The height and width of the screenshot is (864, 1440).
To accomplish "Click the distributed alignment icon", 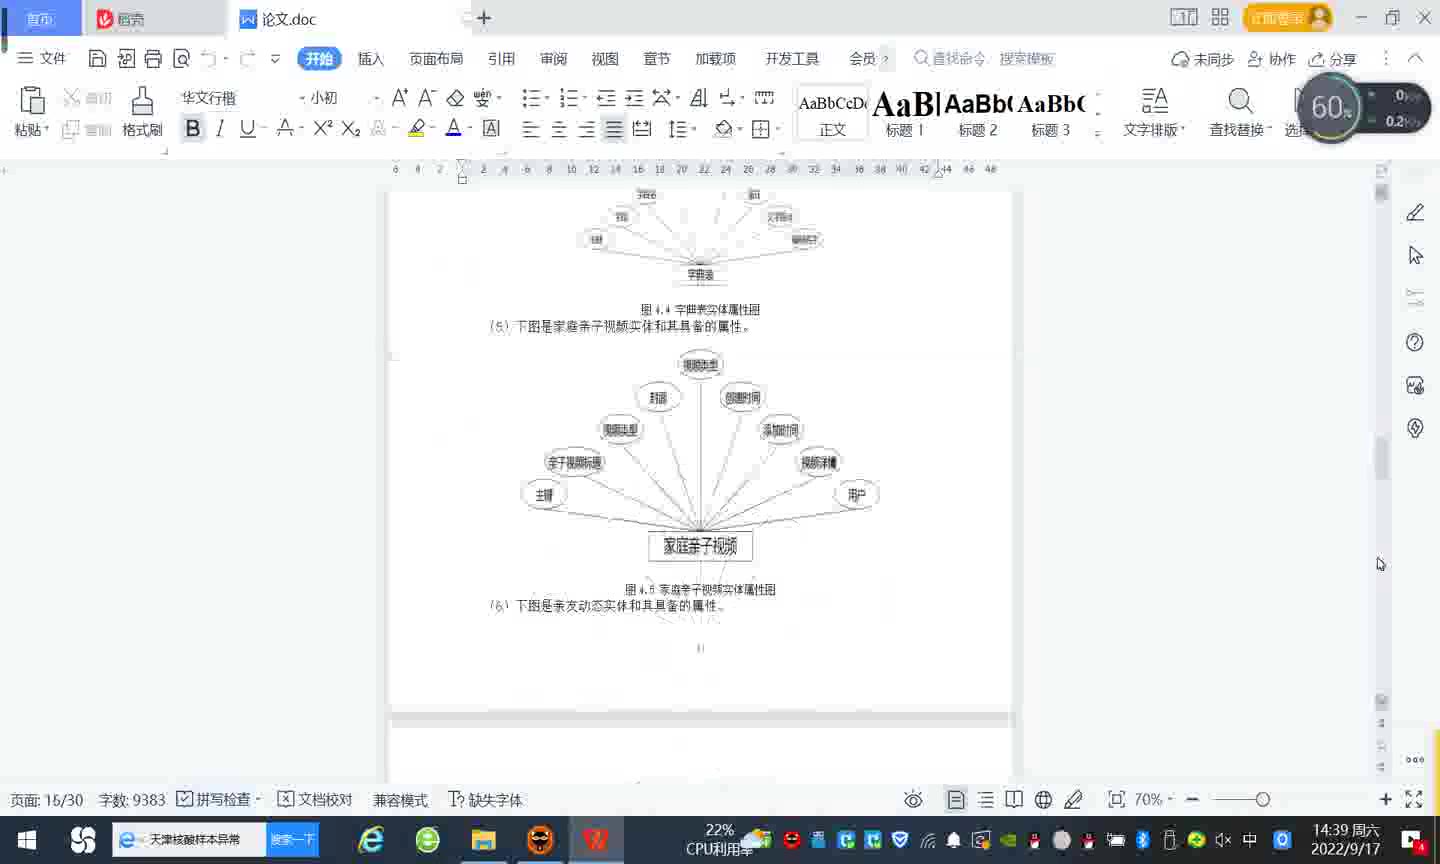I will coord(642,129).
